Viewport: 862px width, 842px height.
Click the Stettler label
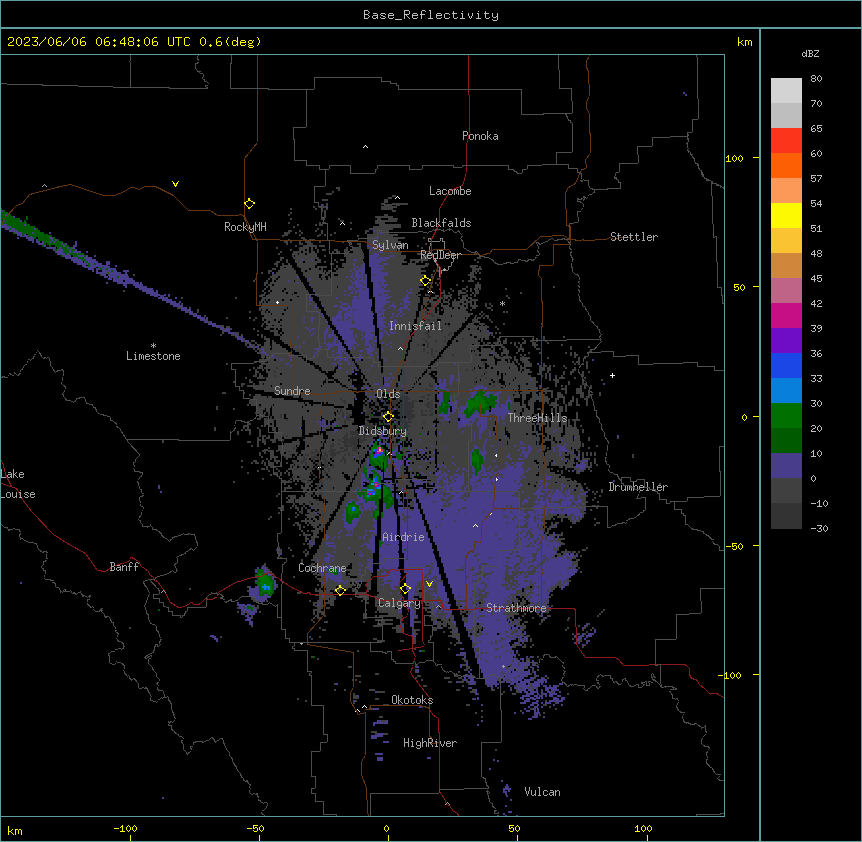(x=634, y=237)
